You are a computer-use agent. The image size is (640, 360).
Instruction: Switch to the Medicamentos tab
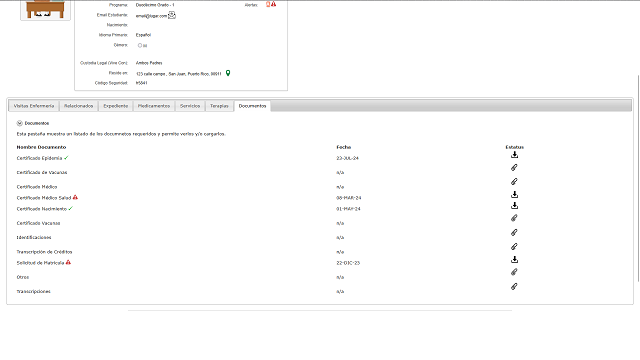pyautogui.click(x=154, y=106)
